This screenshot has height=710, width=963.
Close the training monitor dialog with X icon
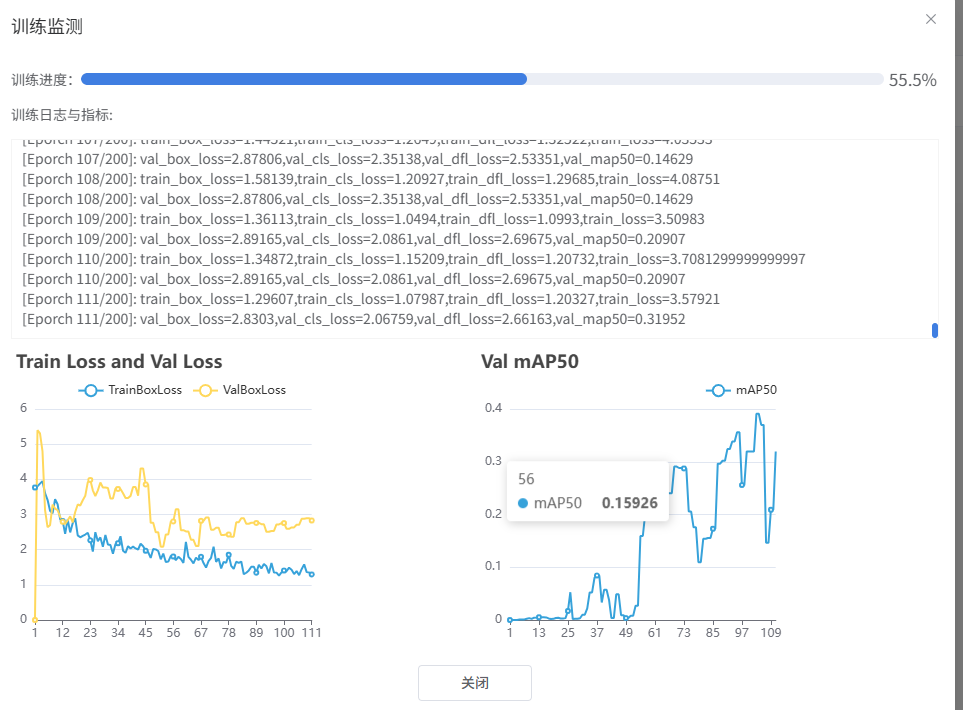click(931, 19)
